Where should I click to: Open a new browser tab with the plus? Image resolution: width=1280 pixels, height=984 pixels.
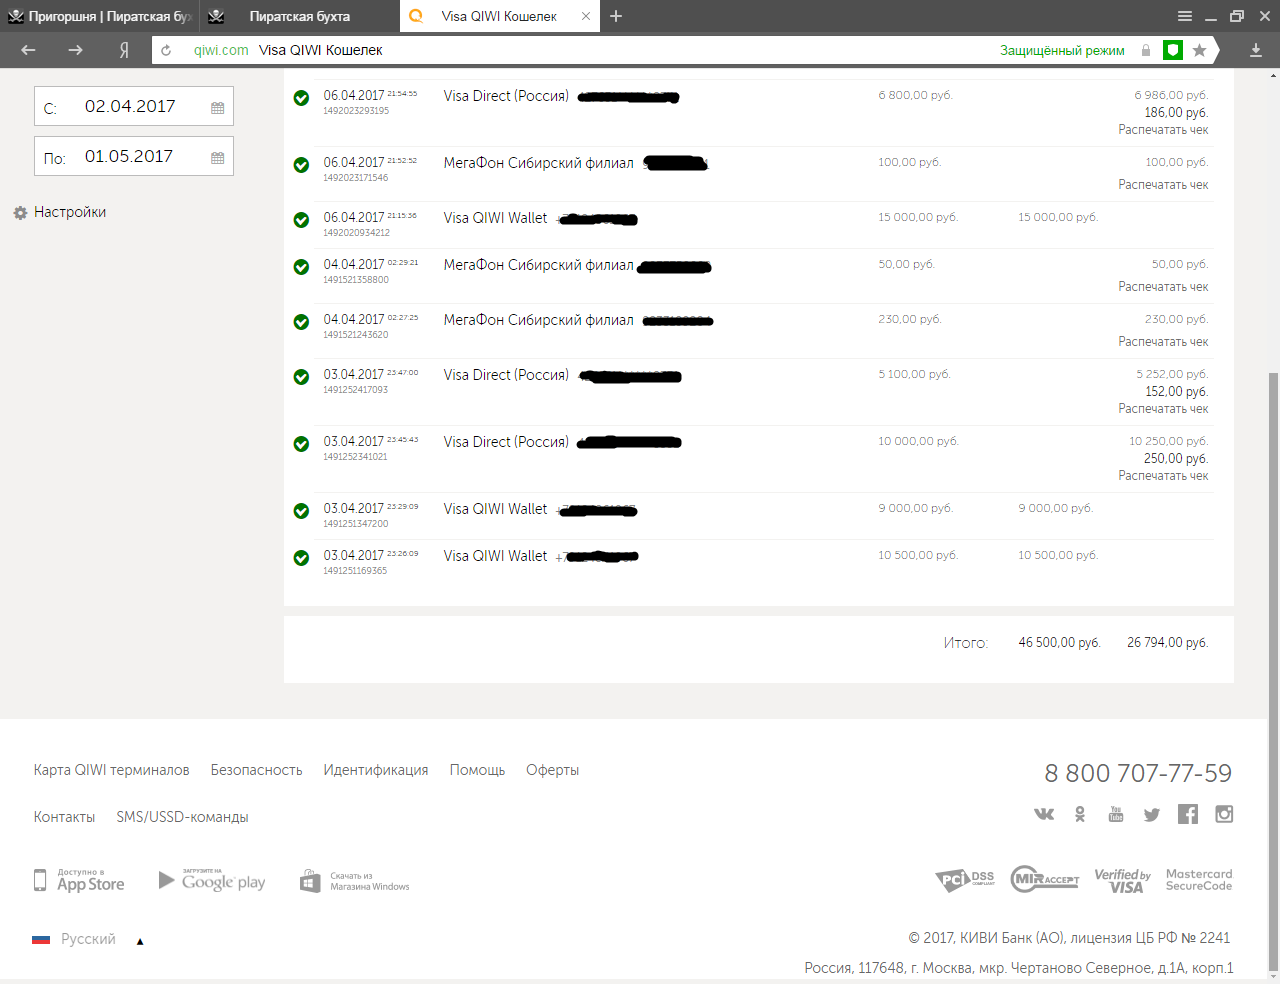click(616, 16)
